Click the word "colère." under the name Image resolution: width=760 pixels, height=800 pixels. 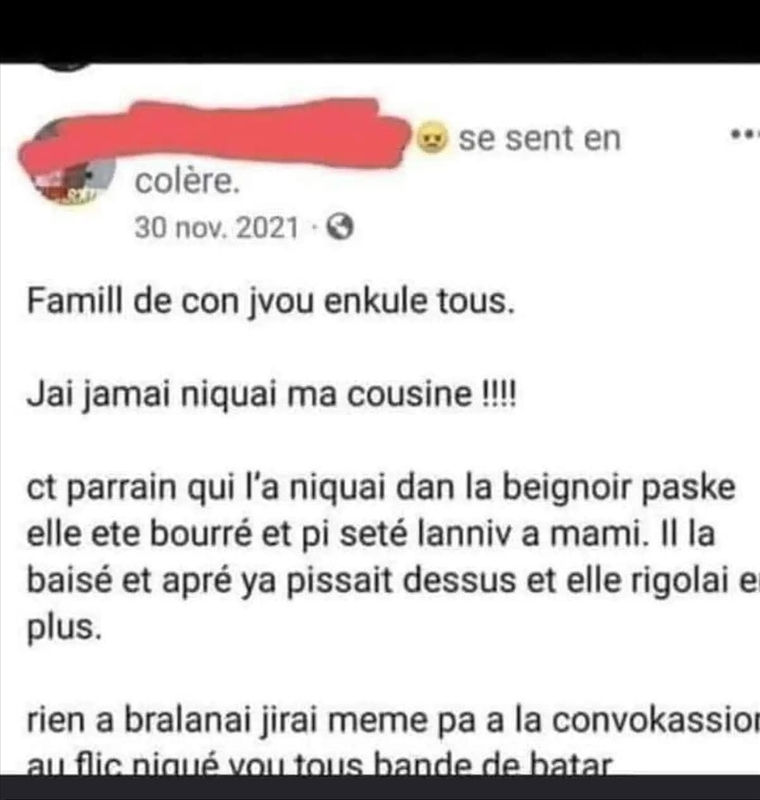(x=187, y=182)
